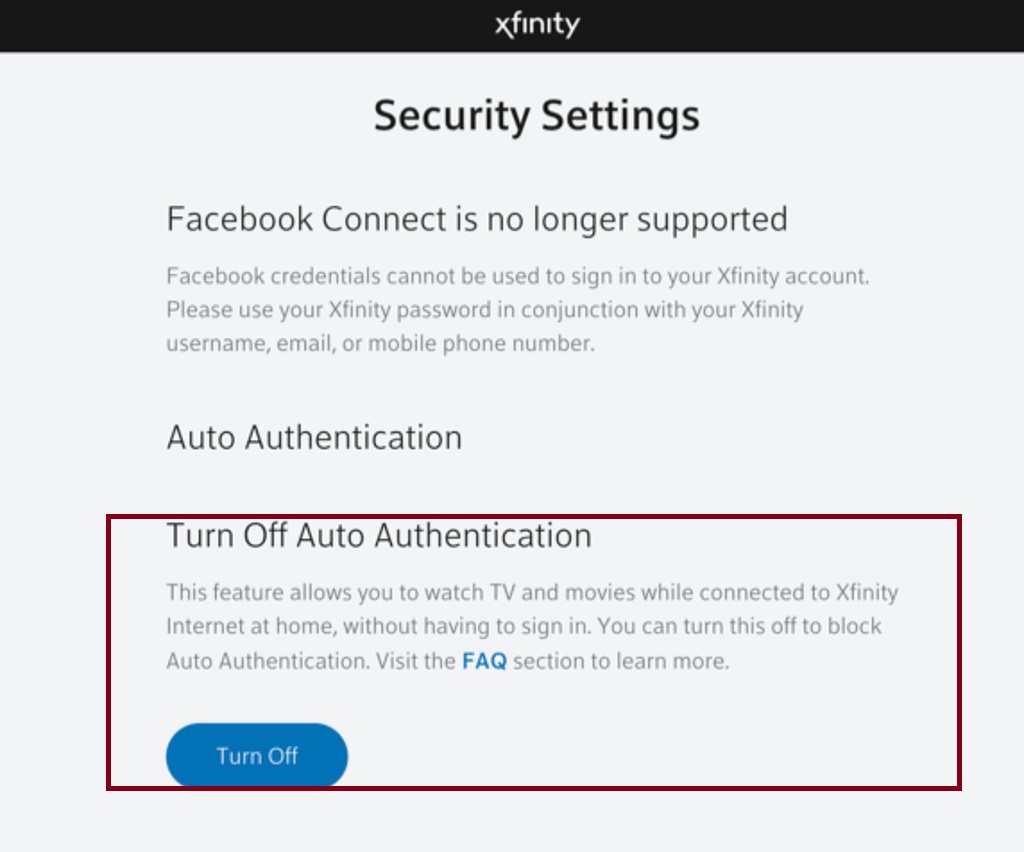Image resolution: width=1024 pixels, height=852 pixels.
Task: Select the Auto Authentication section header
Action: (313, 437)
